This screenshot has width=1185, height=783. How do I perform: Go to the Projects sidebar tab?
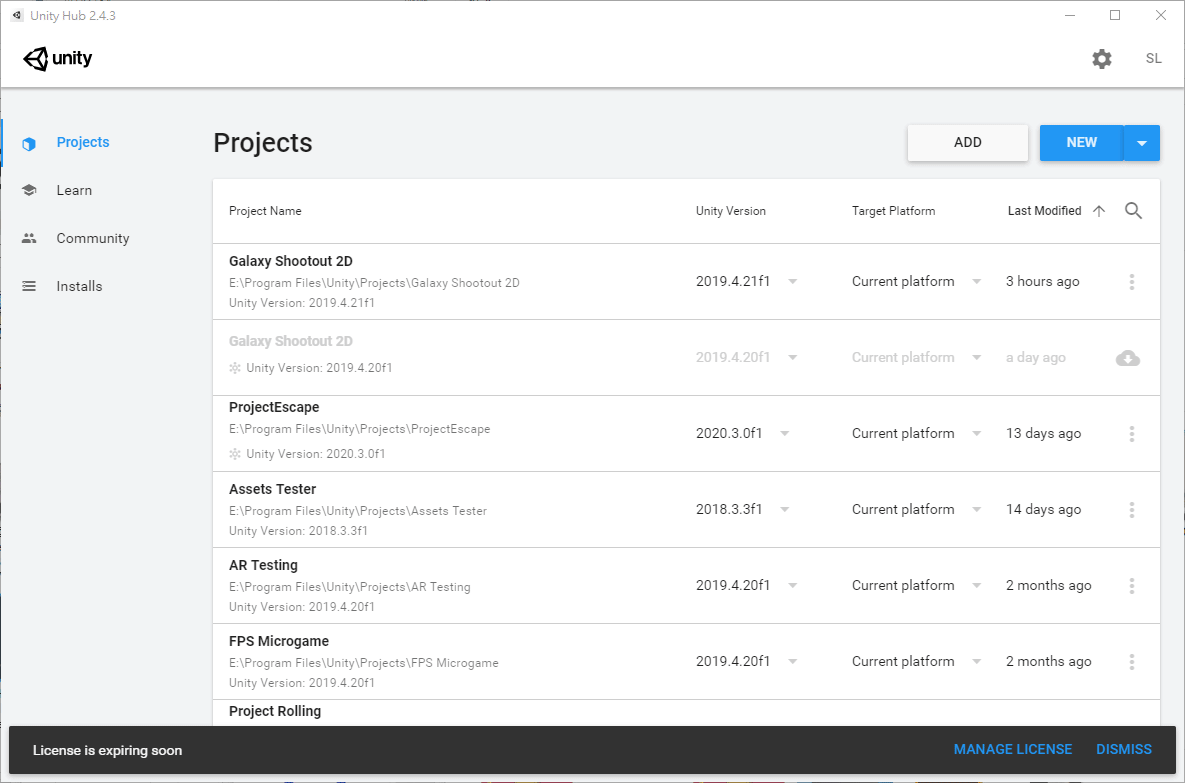pyautogui.click(x=83, y=142)
